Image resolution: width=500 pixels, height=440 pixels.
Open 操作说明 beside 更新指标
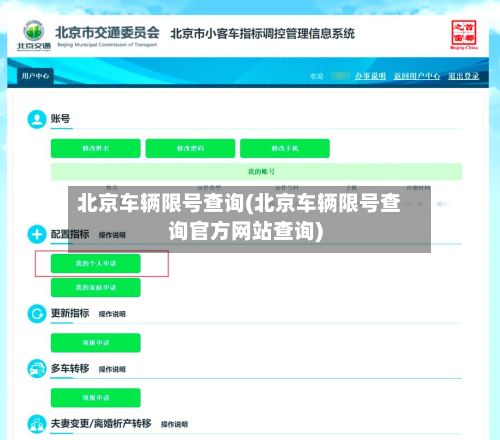pos(112,314)
